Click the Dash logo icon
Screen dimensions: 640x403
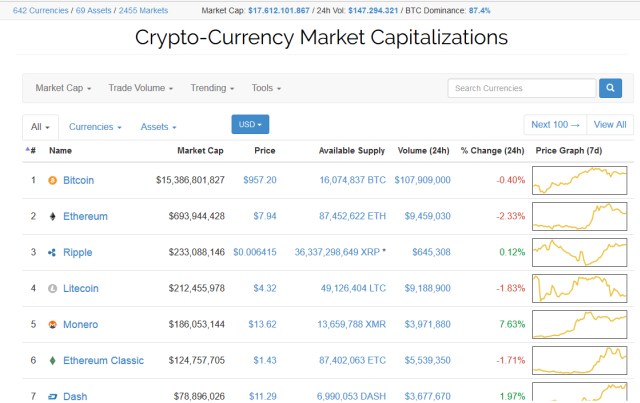pyautogui.click(x=52, y=396)
